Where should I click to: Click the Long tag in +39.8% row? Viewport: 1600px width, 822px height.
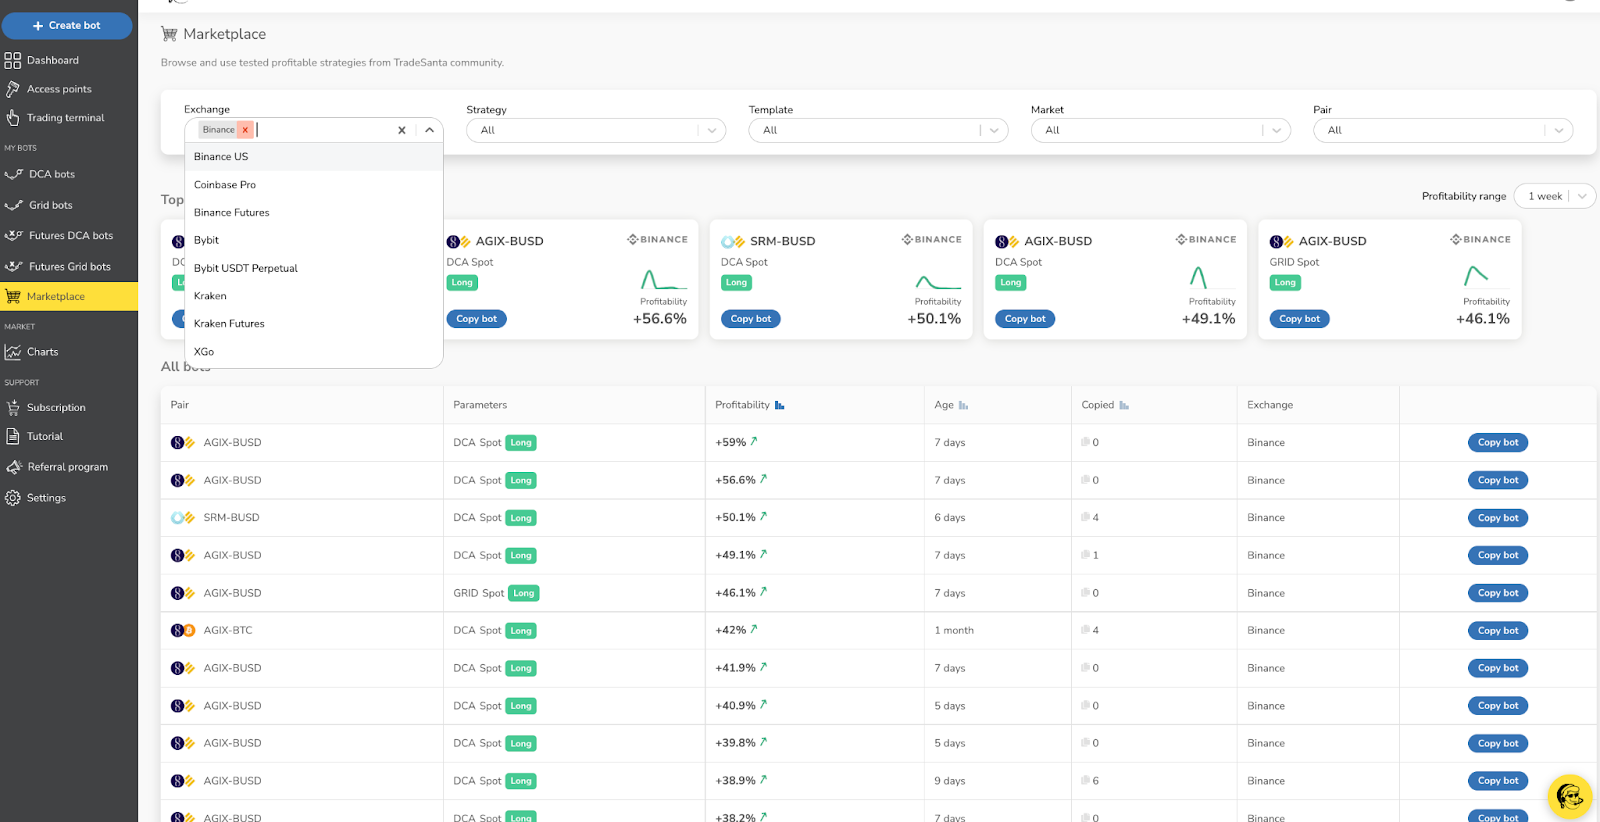click(x=521, y=744)
